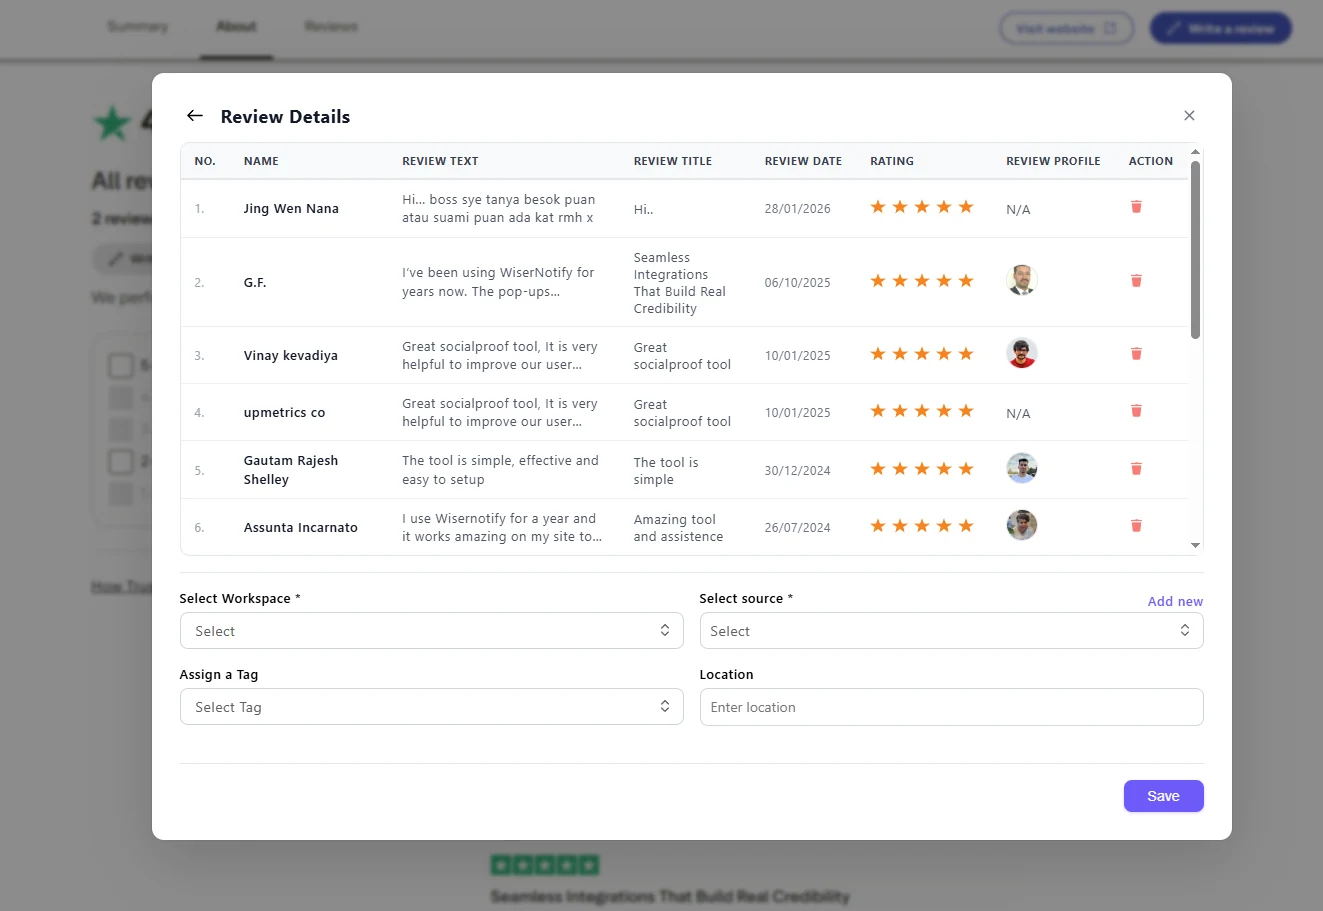1323x911 pixels.
Task: Switch to the Reviews tab in background page
Action: click(331, 26)
